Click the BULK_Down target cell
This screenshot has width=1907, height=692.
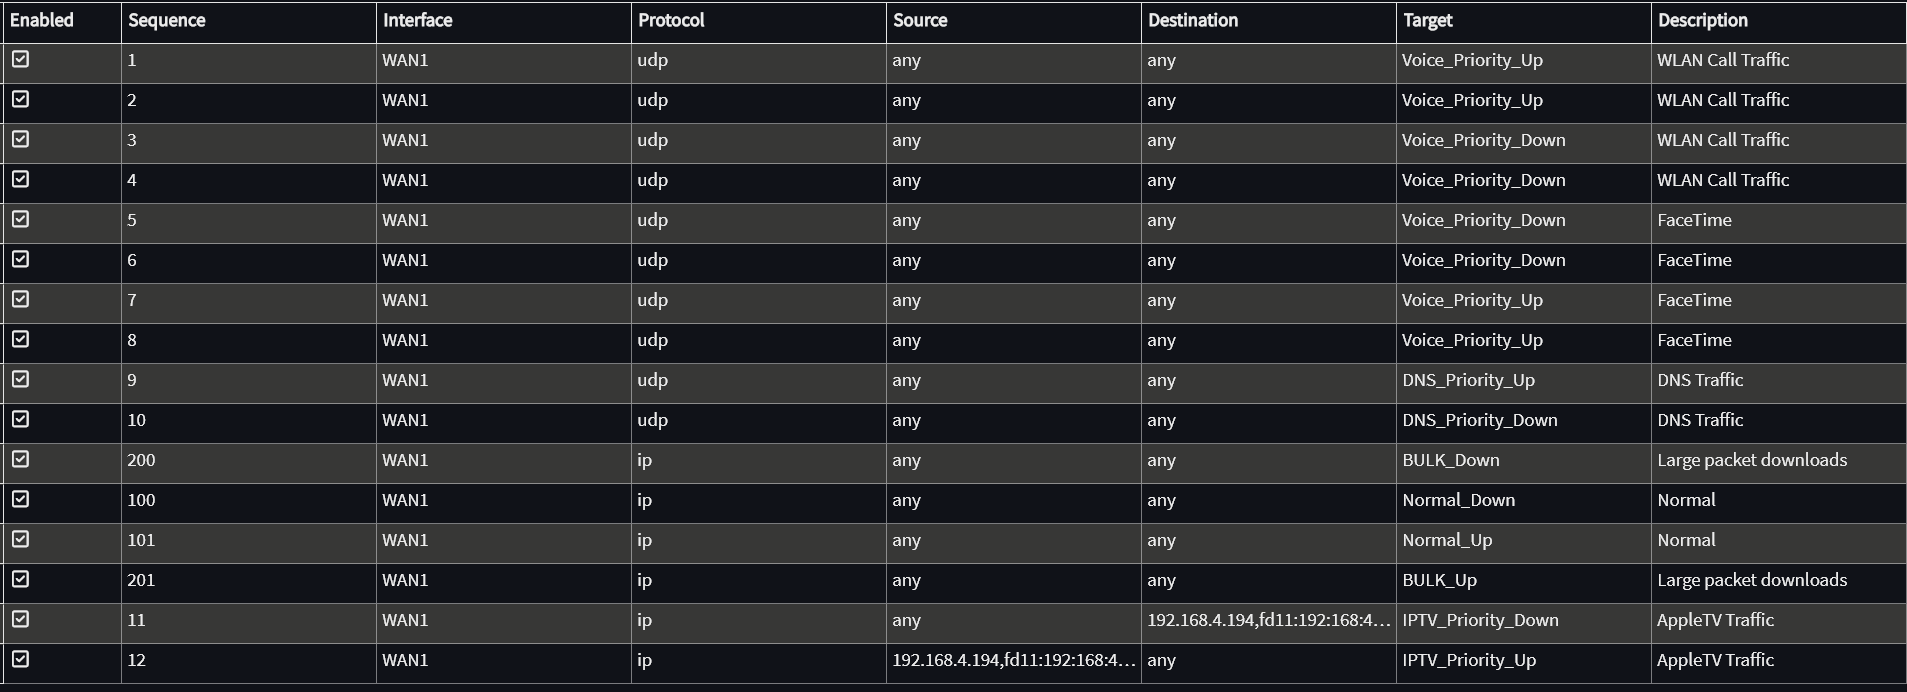coord(1450,460)
